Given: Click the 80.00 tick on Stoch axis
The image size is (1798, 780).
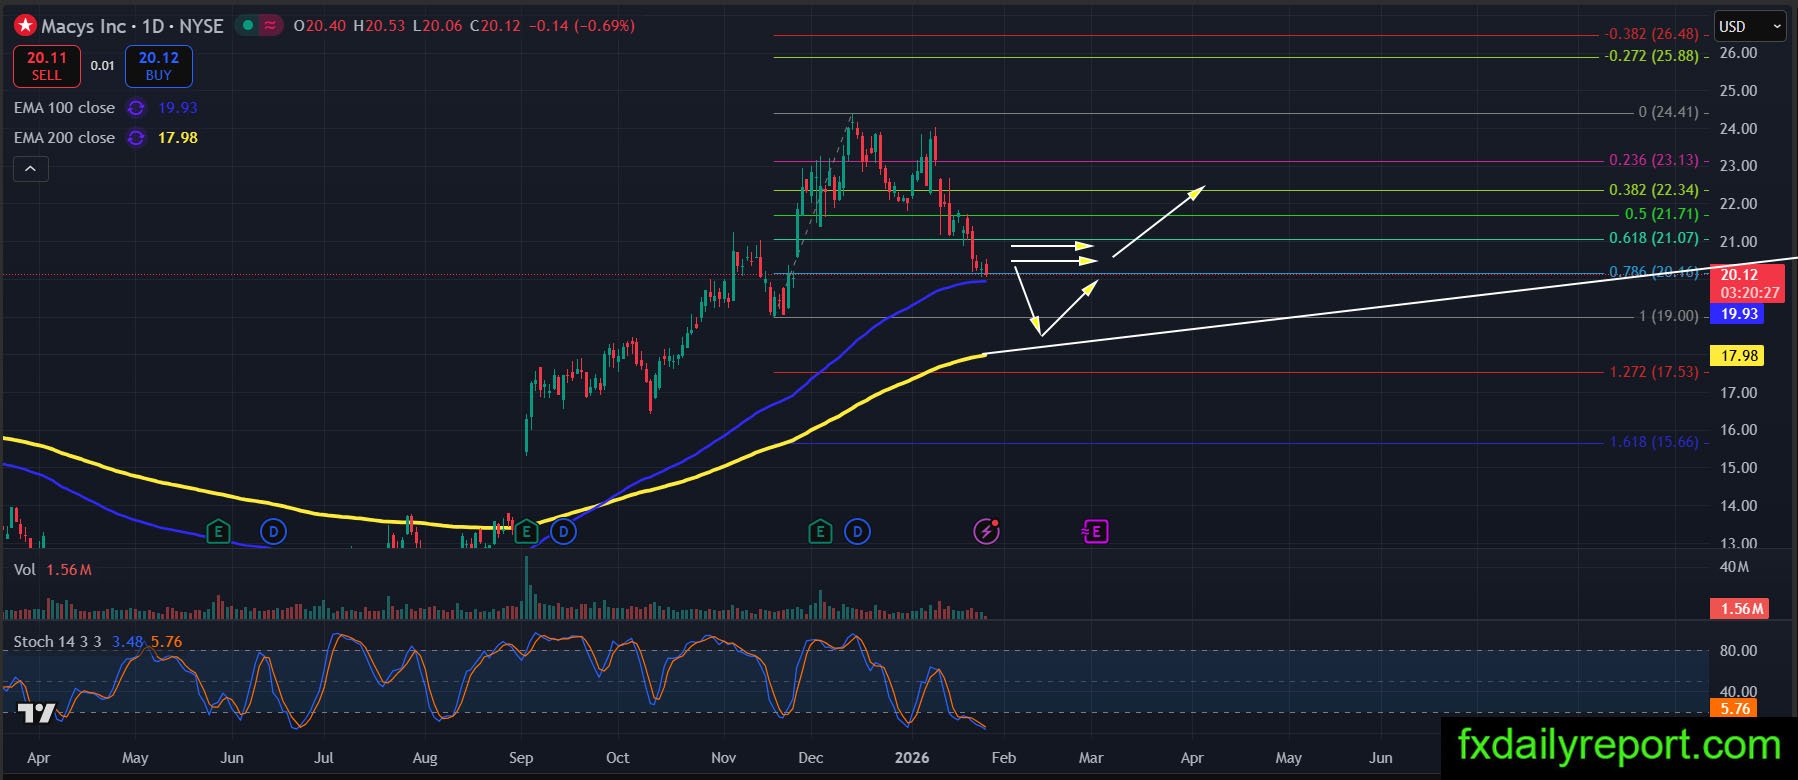Looking at the screenshot, I should 1738,651.
